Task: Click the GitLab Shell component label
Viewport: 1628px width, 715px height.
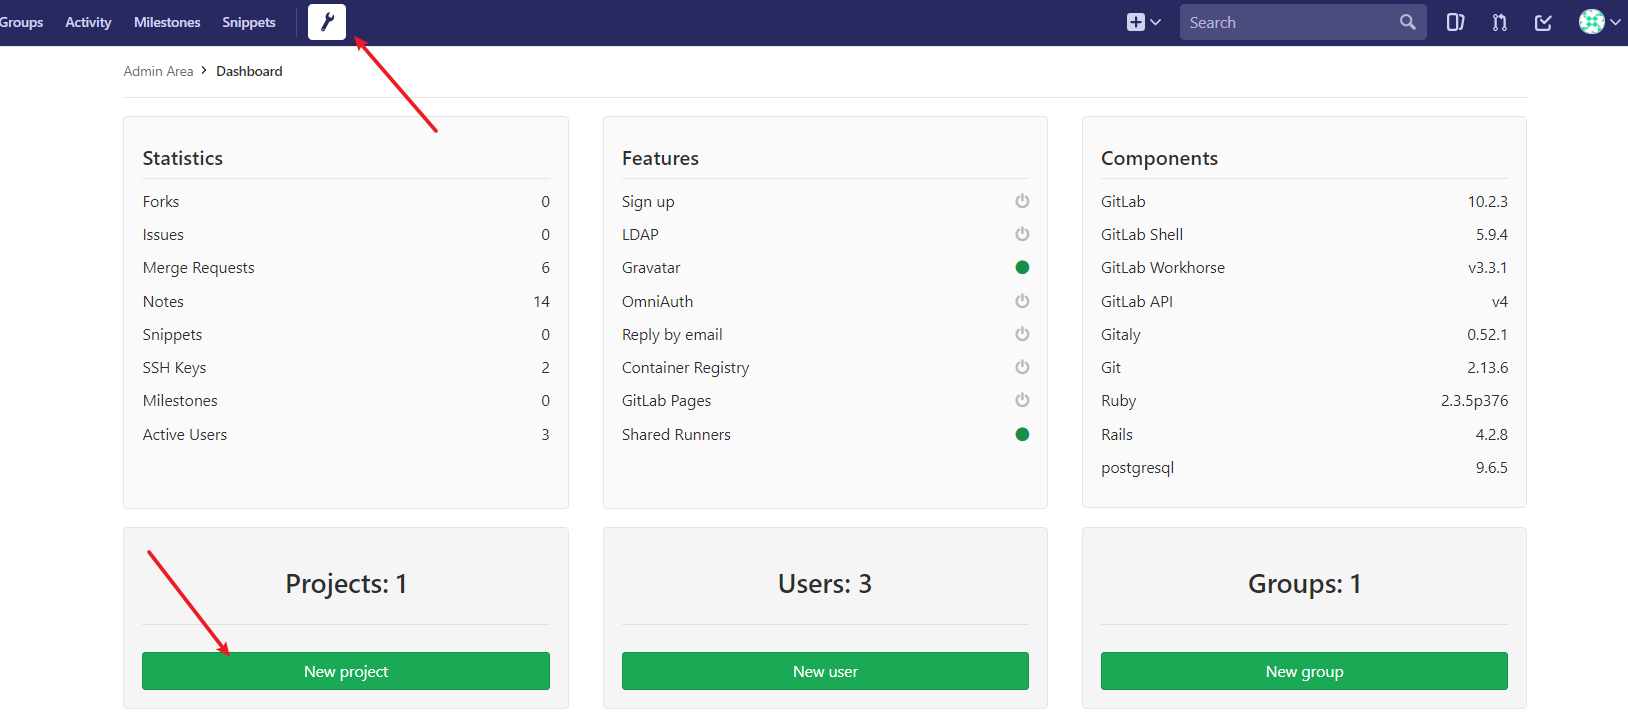Action: pos(1142,234)
